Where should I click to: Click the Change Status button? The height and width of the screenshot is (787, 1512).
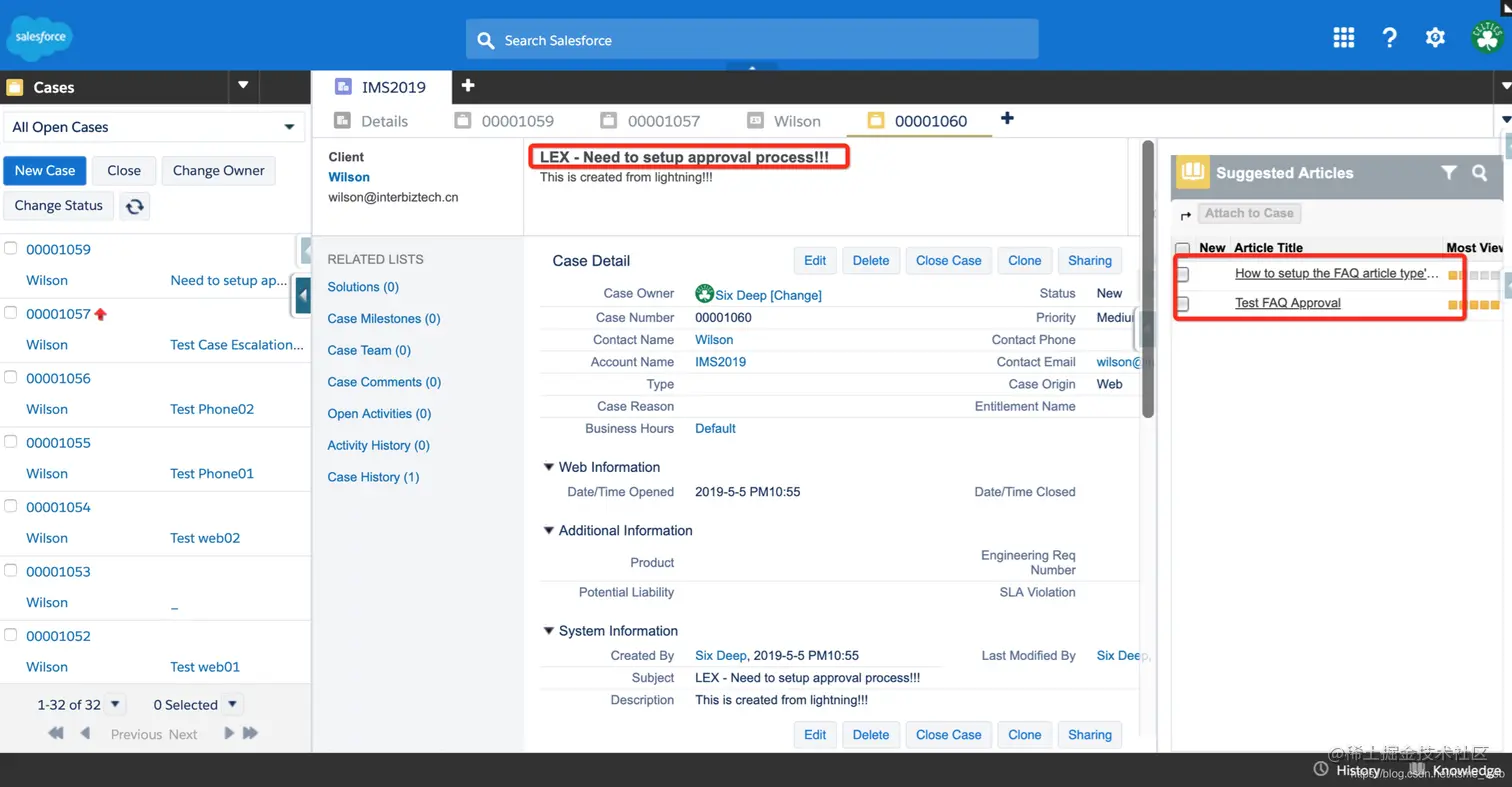click(58, 206)
